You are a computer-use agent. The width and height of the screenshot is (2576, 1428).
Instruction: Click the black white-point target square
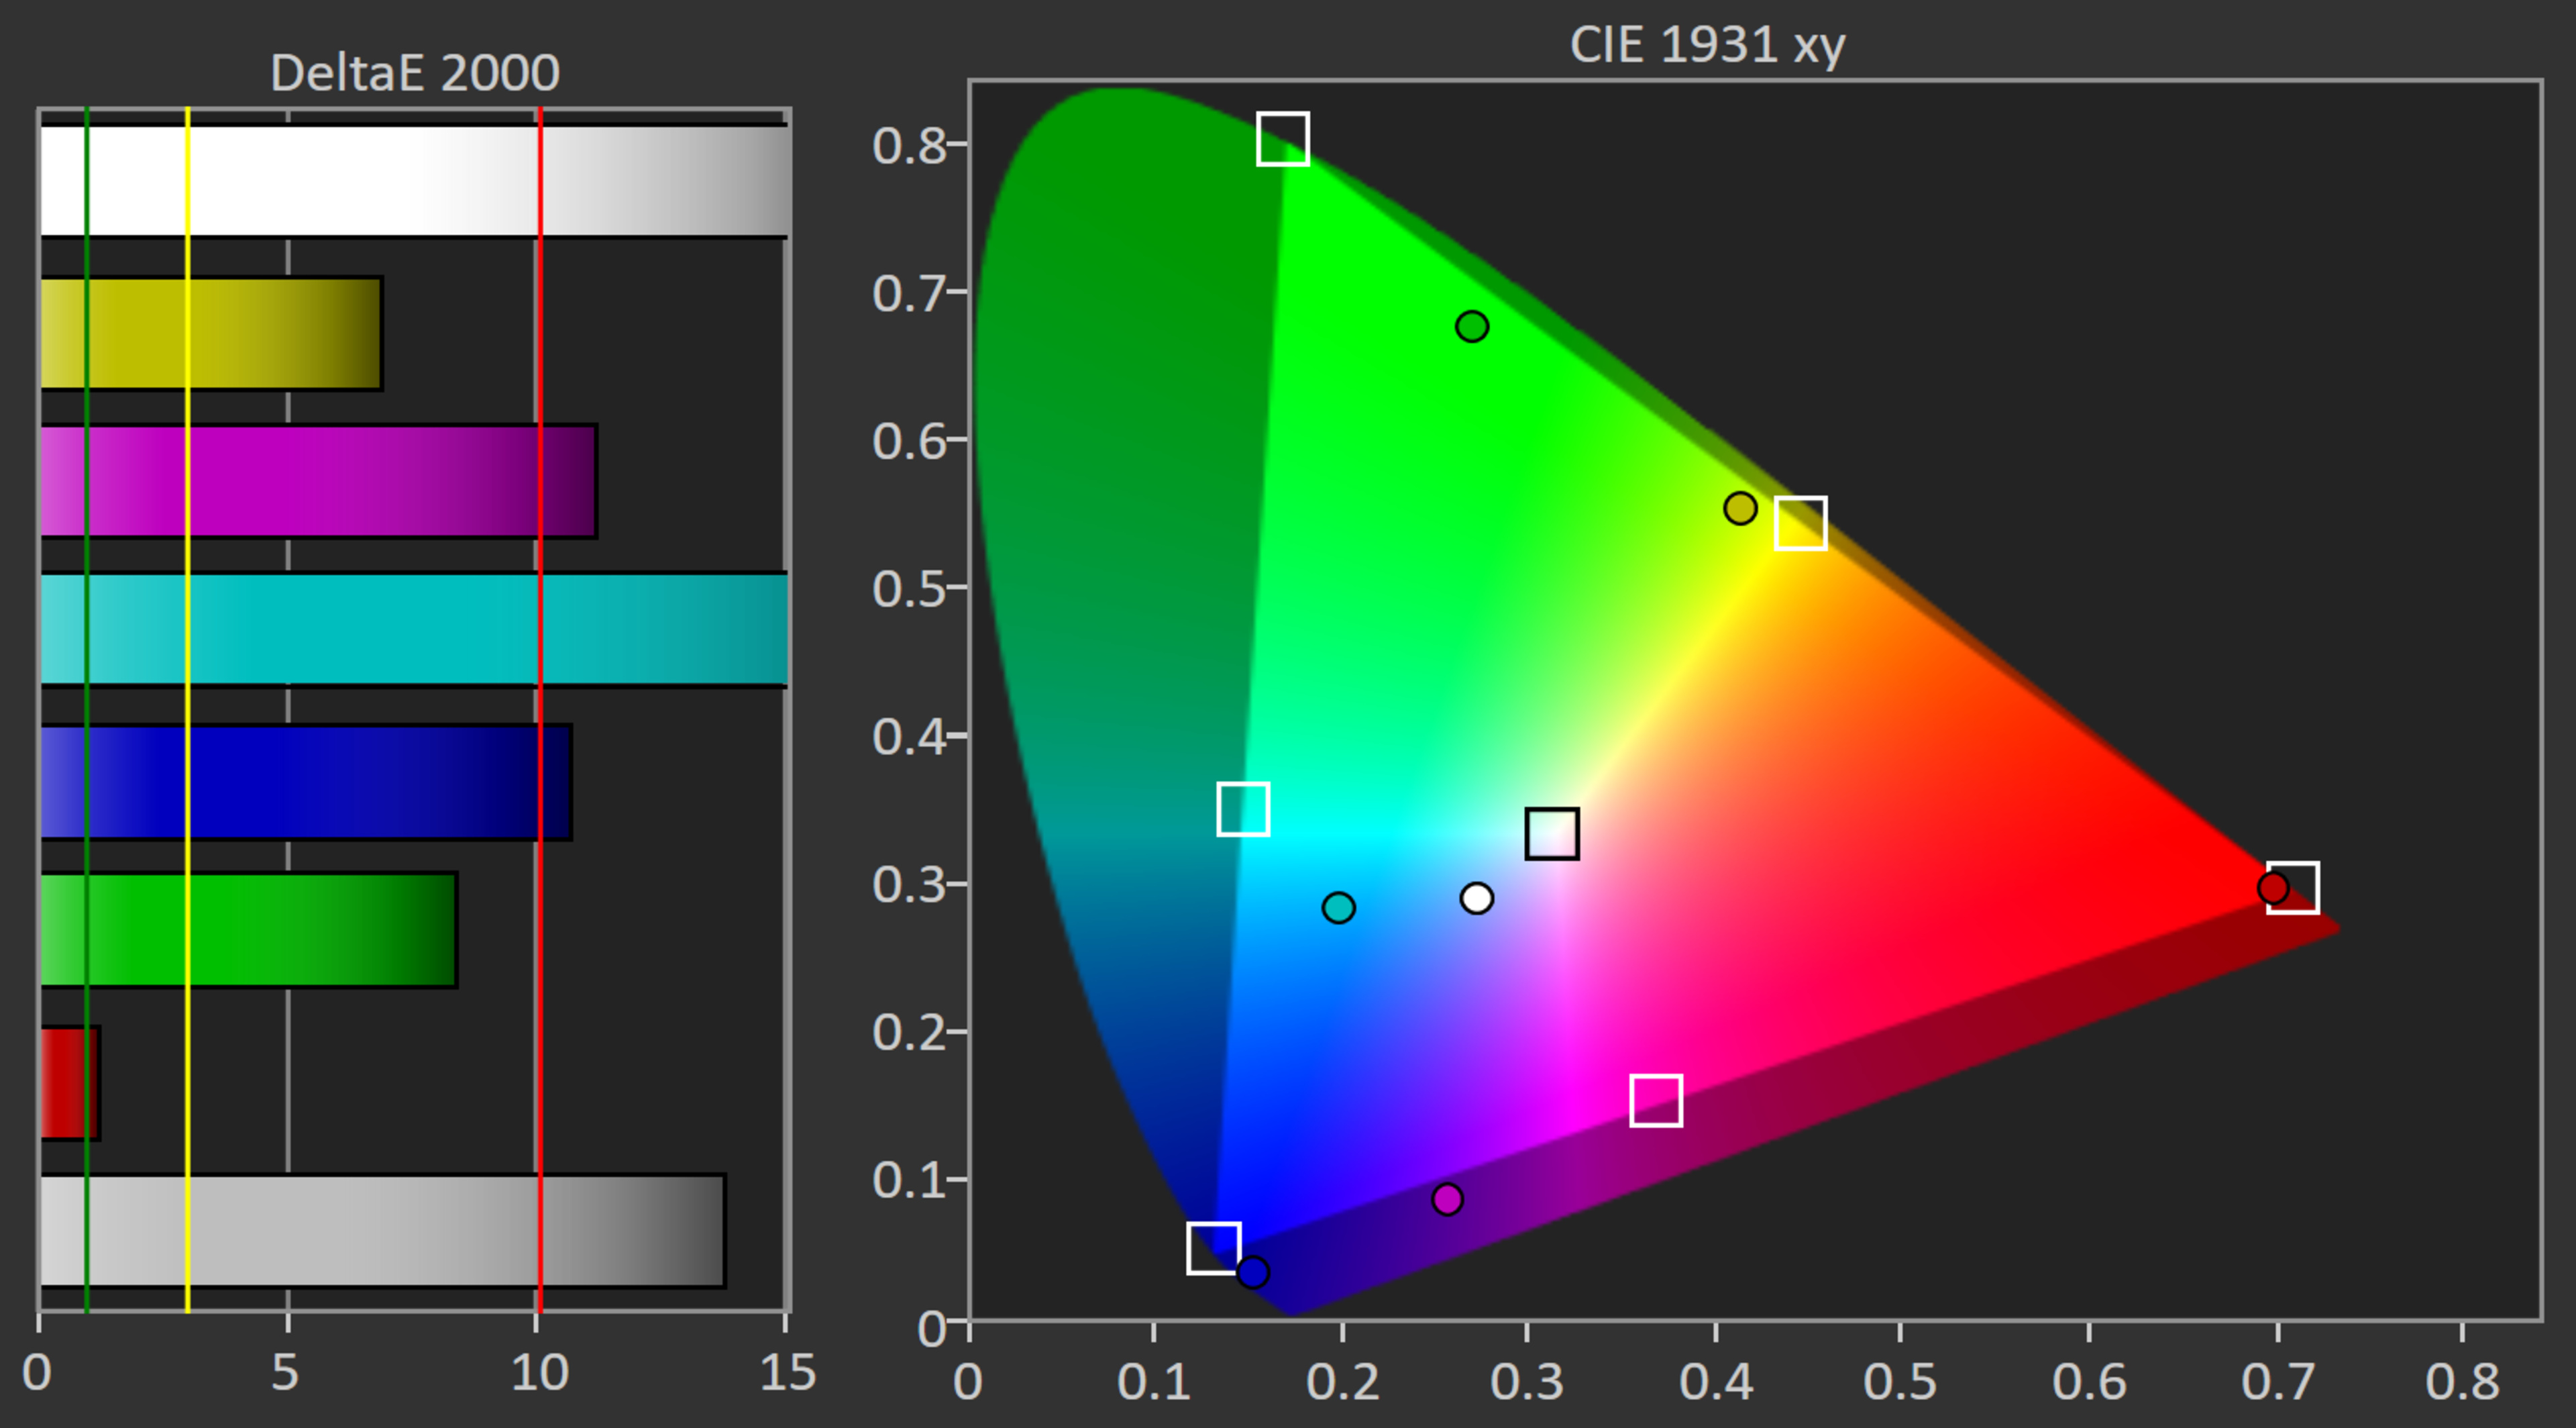click(x=1552, y=833)
